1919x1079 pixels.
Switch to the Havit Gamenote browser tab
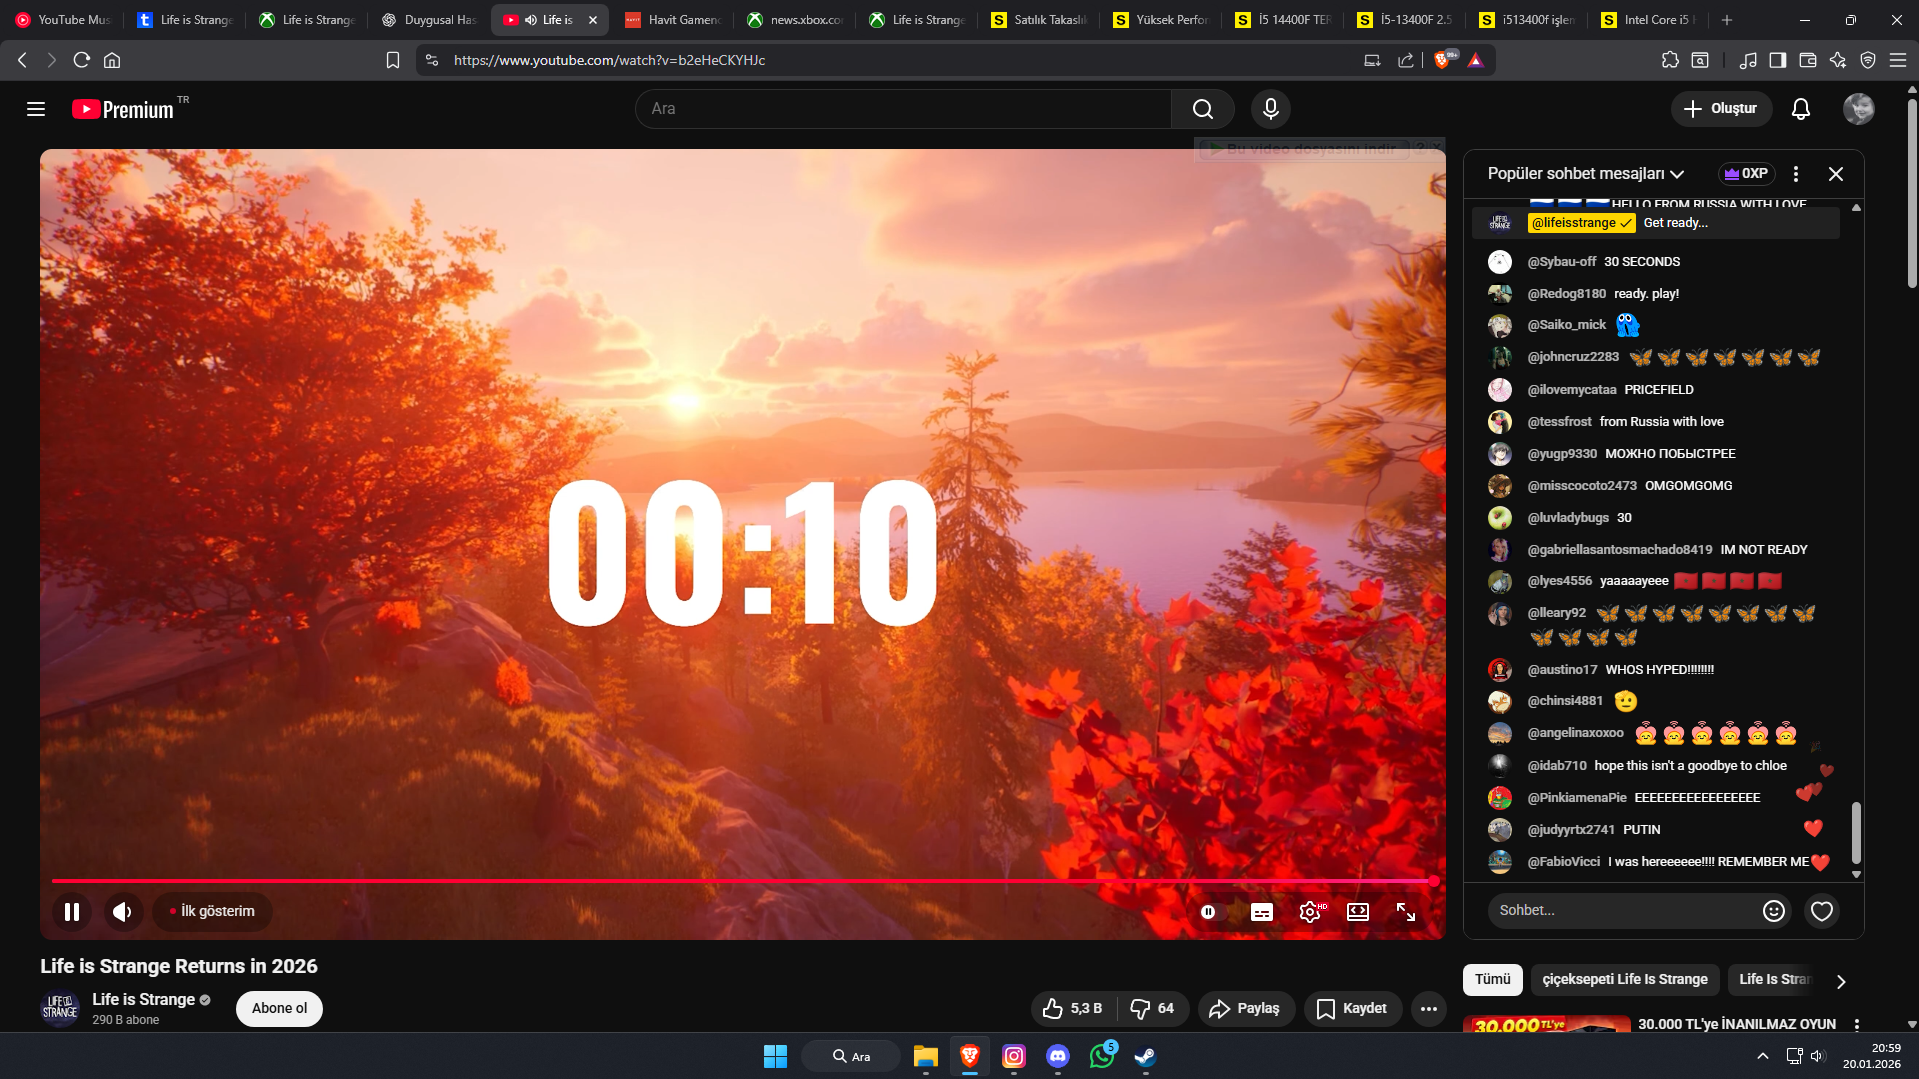click(673, 20)
